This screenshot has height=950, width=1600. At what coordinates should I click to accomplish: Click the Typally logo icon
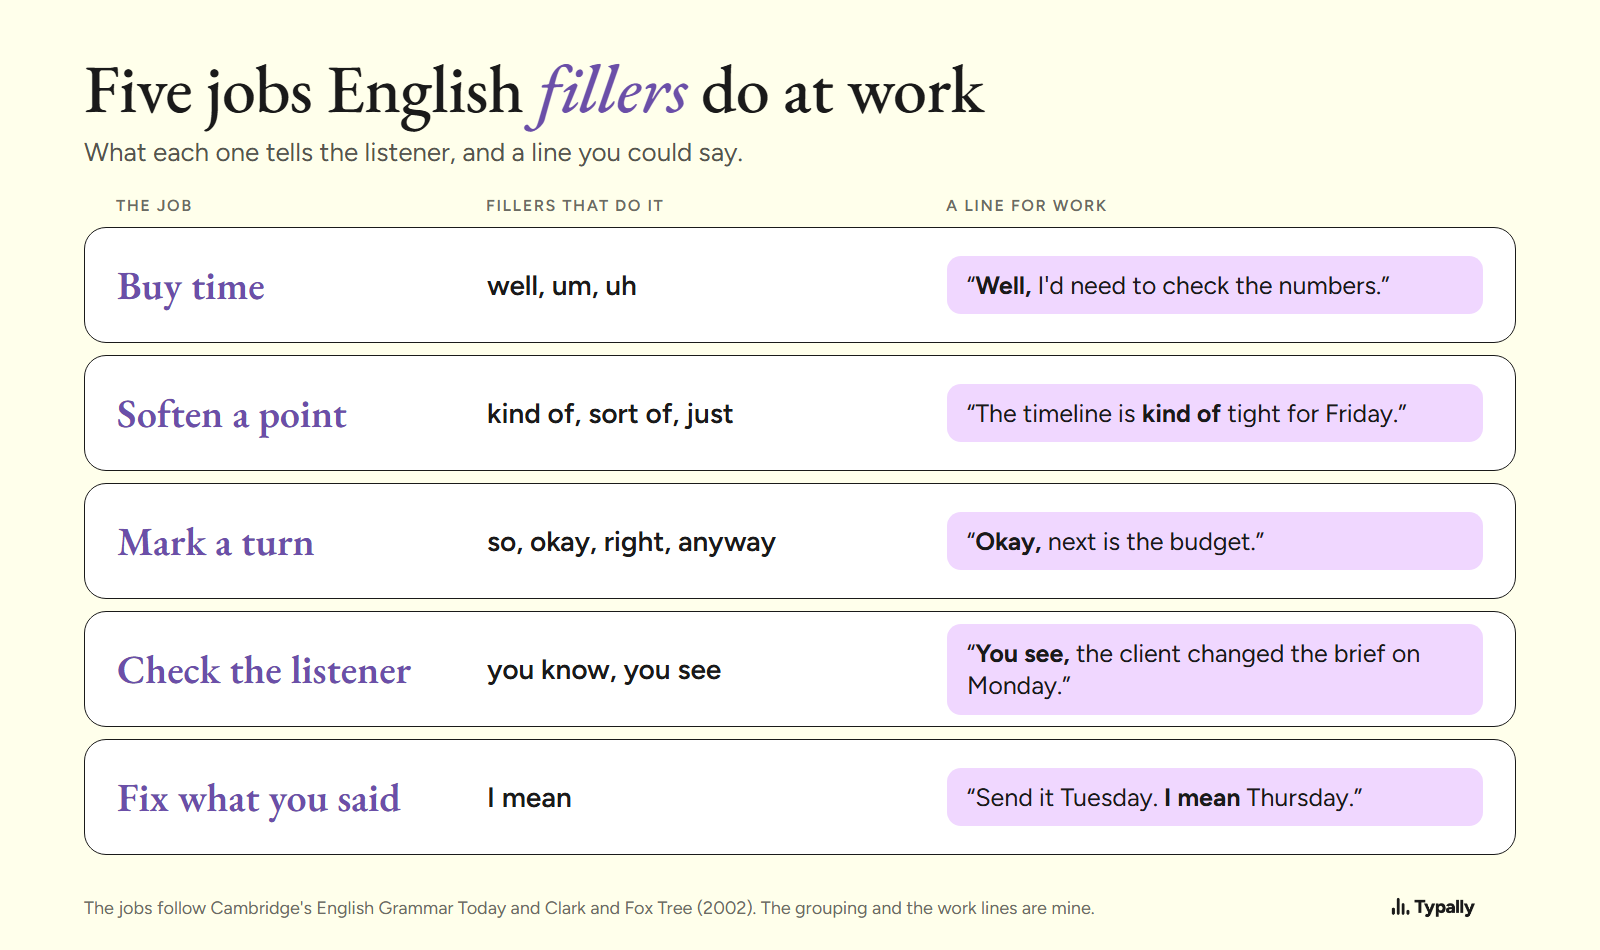pos(1399,907)
